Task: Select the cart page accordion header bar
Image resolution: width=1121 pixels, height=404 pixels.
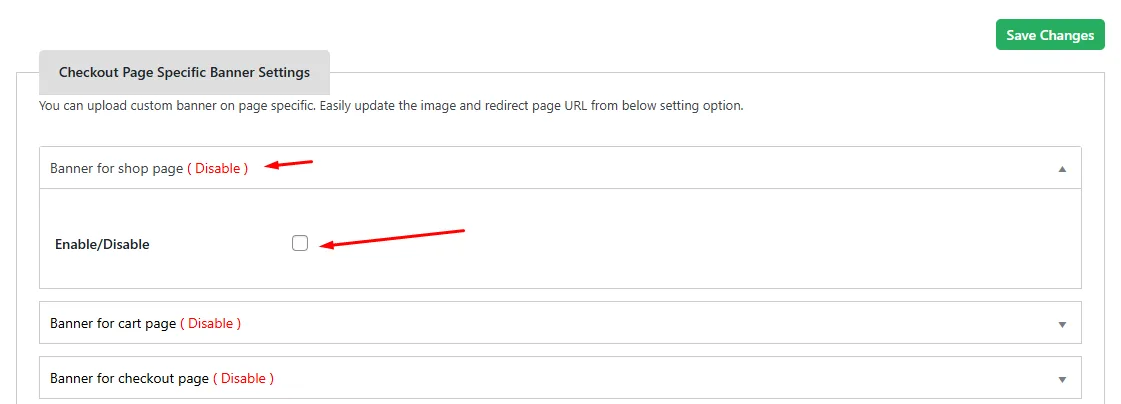Action: [560, 322]
